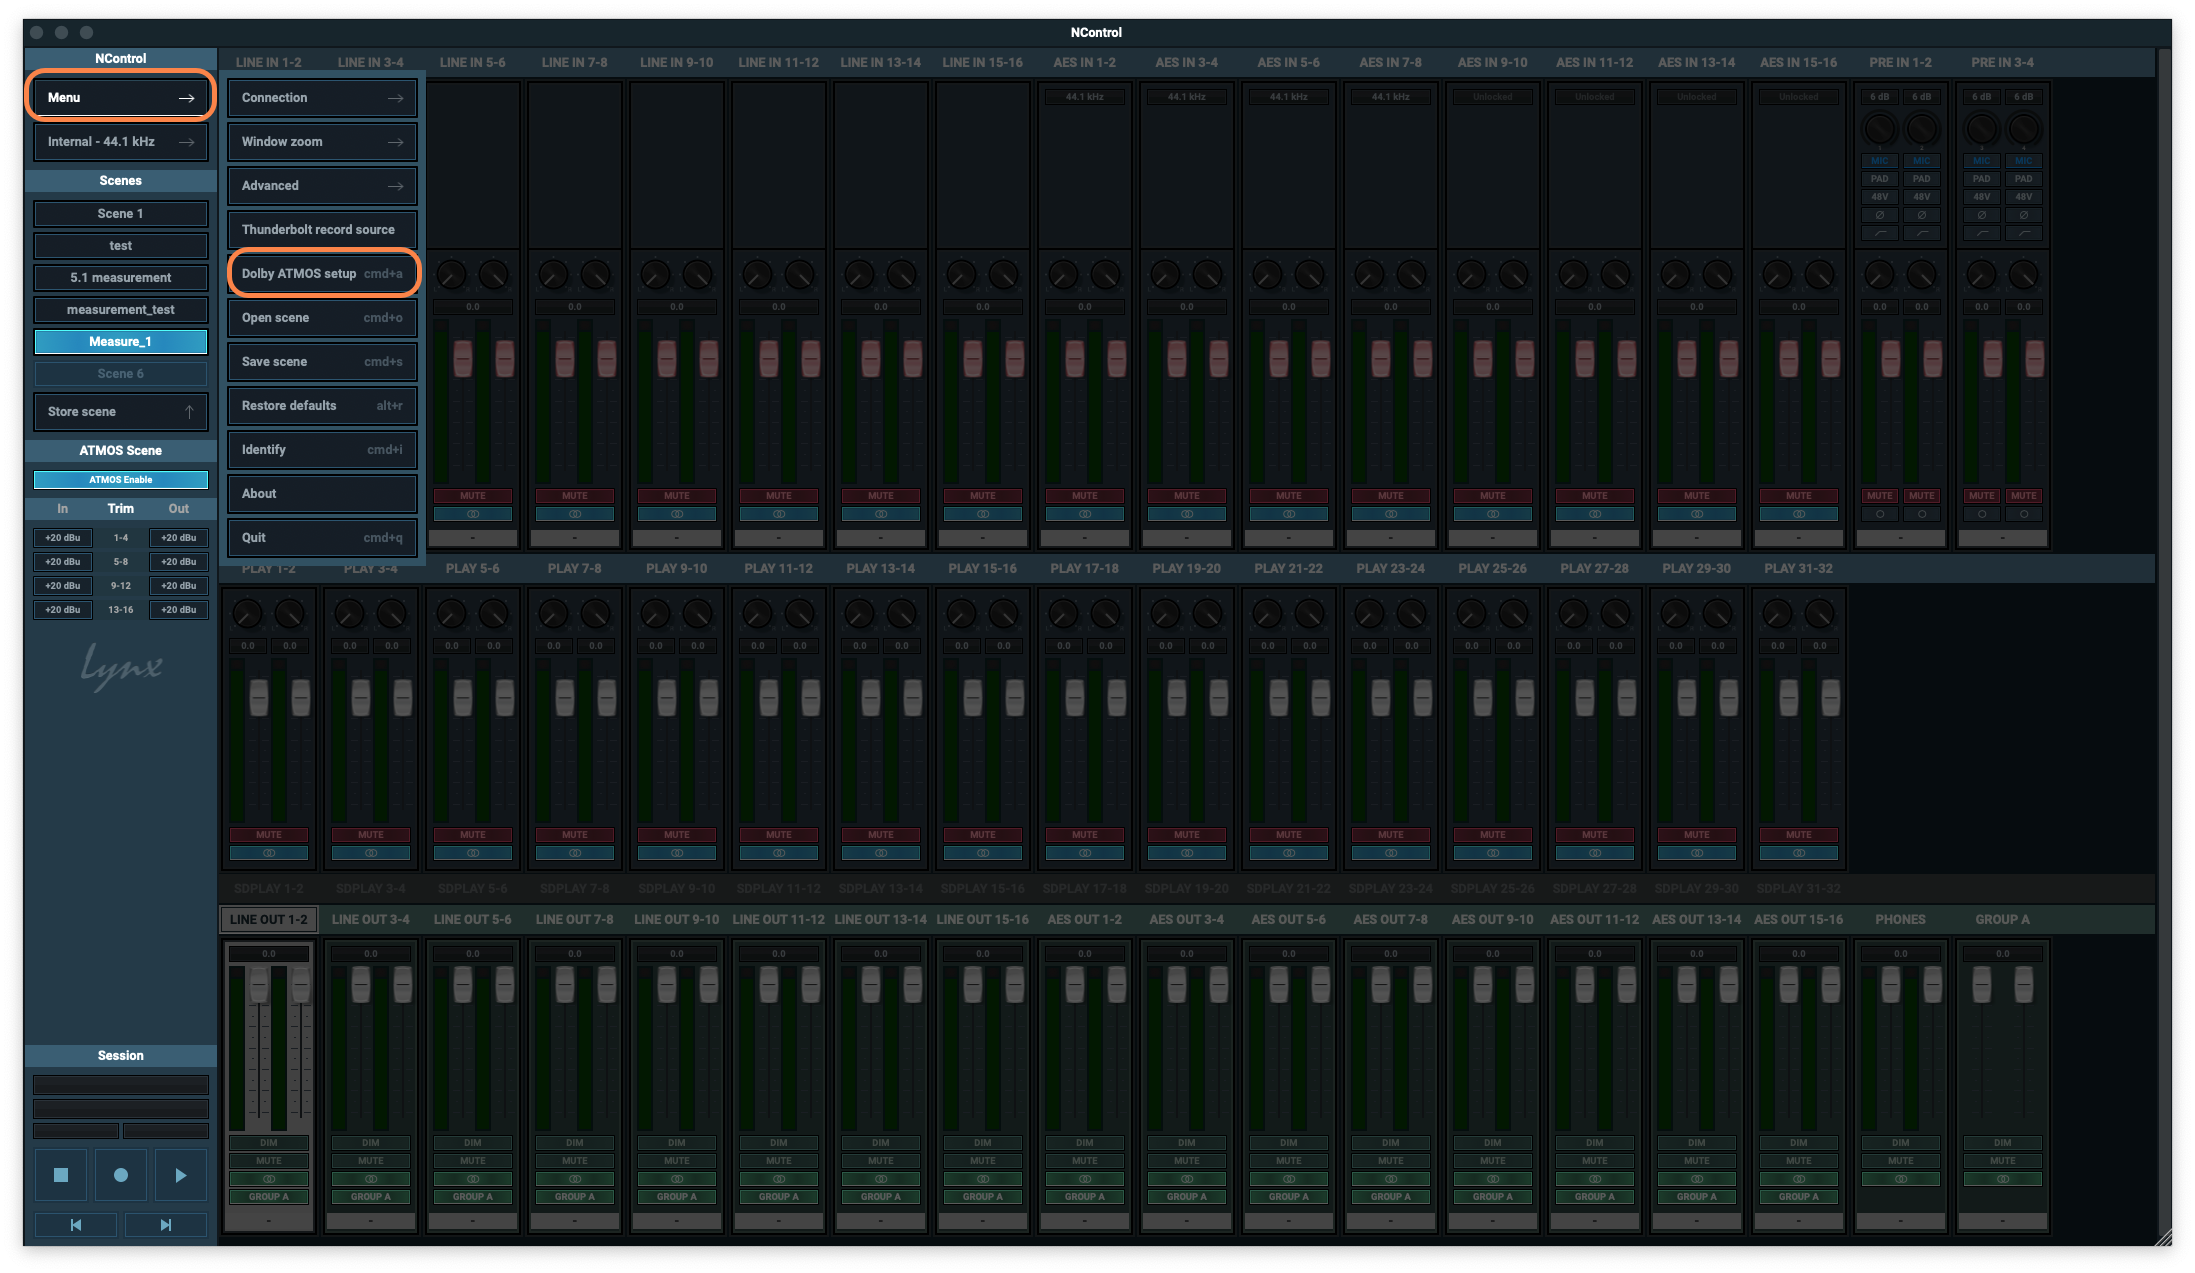2195x1273 pixels.
Task: Open the Internal - 44.1 kHz clock selector
Action: [121, 142]
